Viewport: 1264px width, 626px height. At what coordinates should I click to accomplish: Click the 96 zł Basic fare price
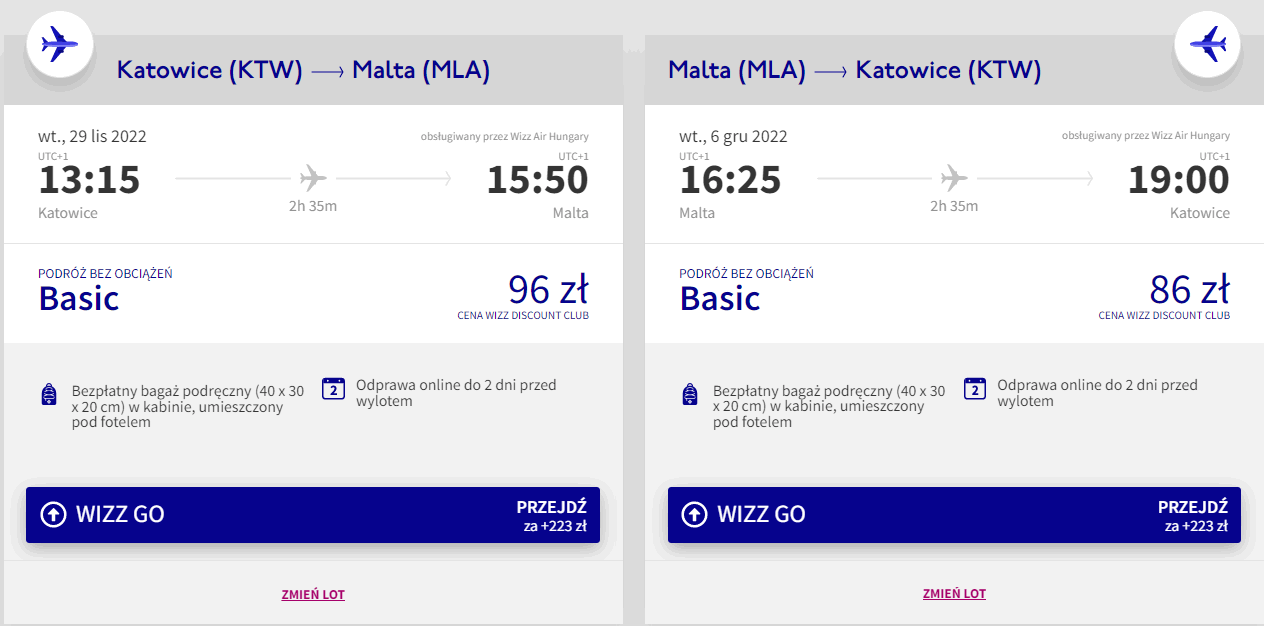[x=548, y=290]
